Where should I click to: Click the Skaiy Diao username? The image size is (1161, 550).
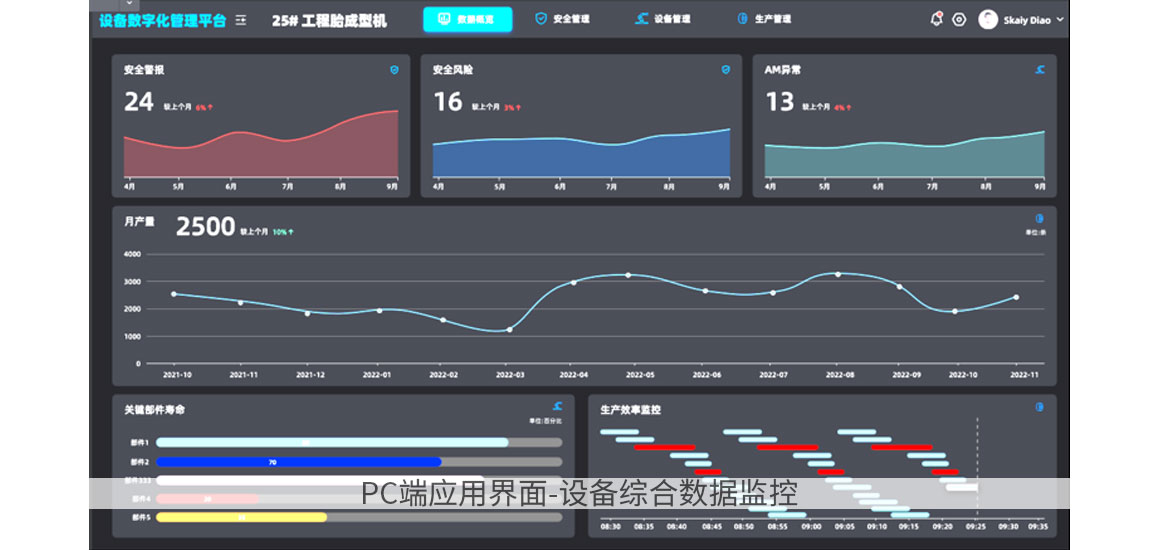point(1027,20)
